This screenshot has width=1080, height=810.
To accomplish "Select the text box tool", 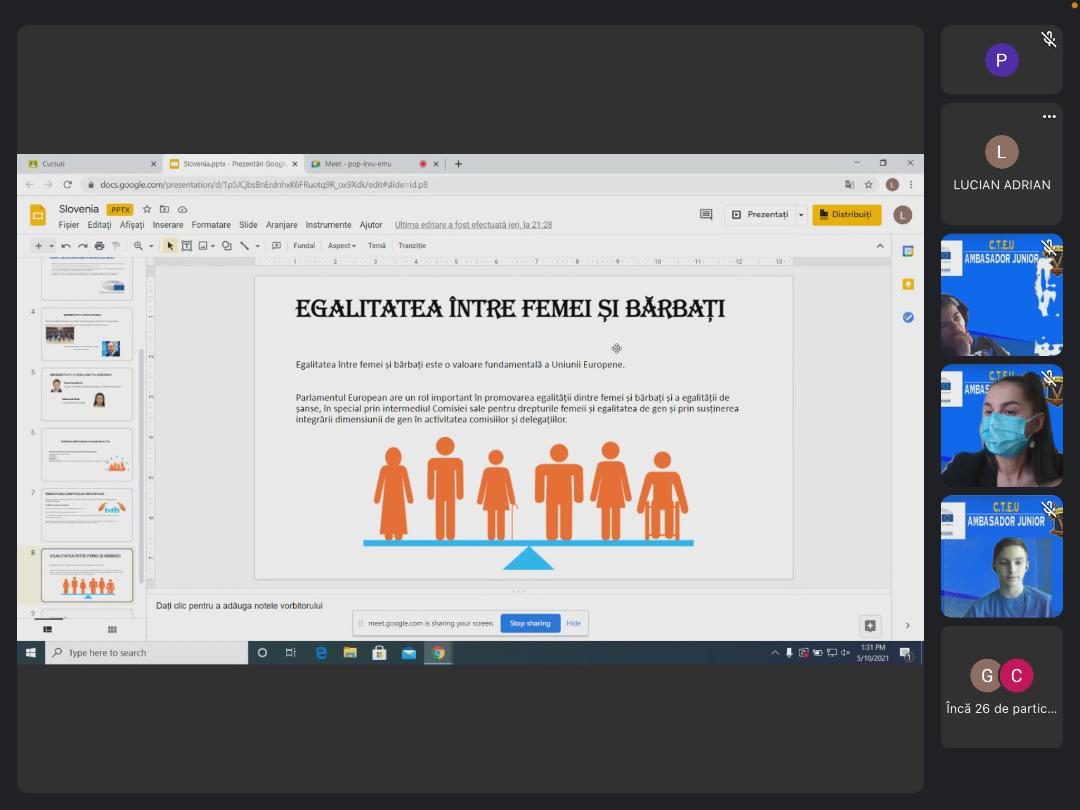I will click(x=186, y=246).
